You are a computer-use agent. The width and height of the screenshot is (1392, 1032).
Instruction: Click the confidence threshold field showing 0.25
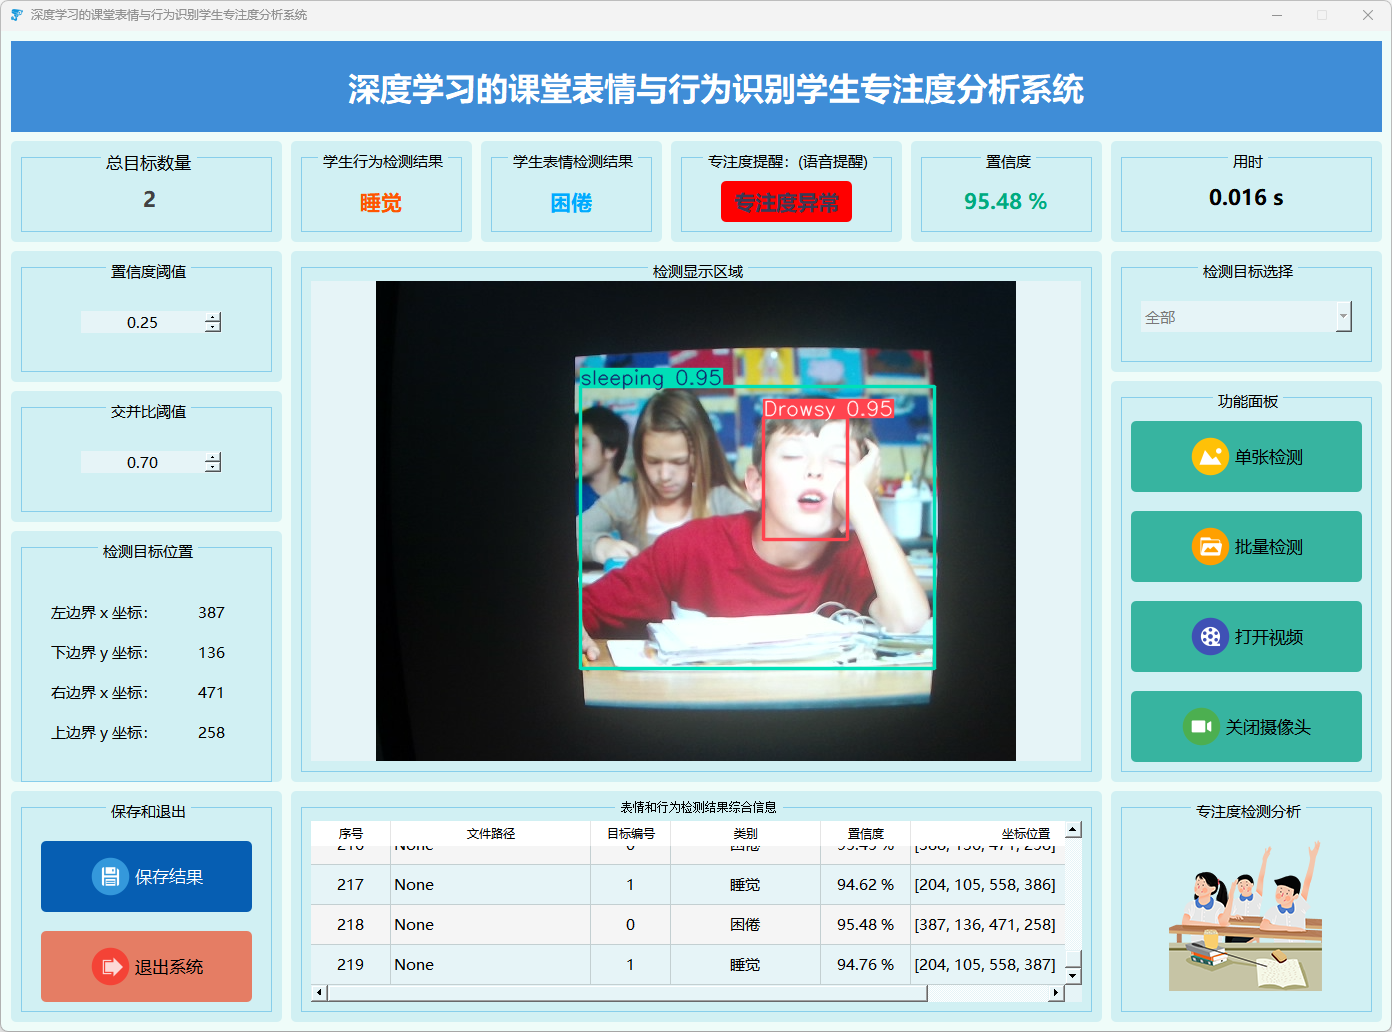pos(142,322)
